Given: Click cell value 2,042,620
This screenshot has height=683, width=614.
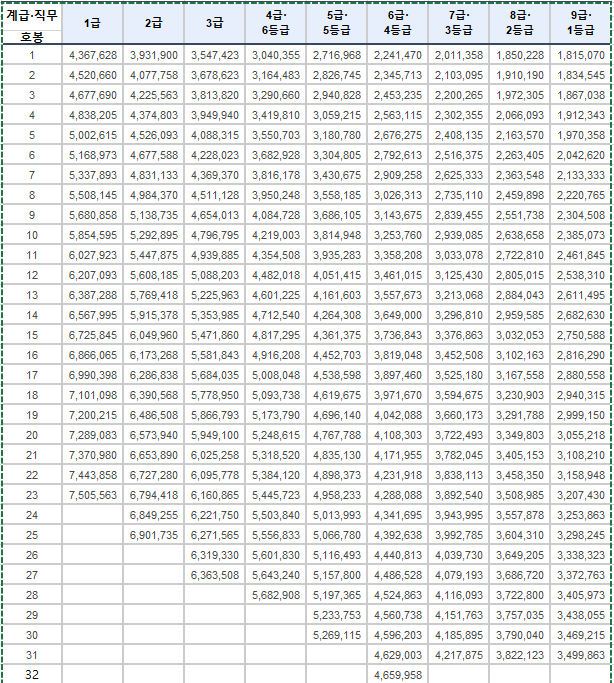Looking at the screenshot, I should 580,156.
